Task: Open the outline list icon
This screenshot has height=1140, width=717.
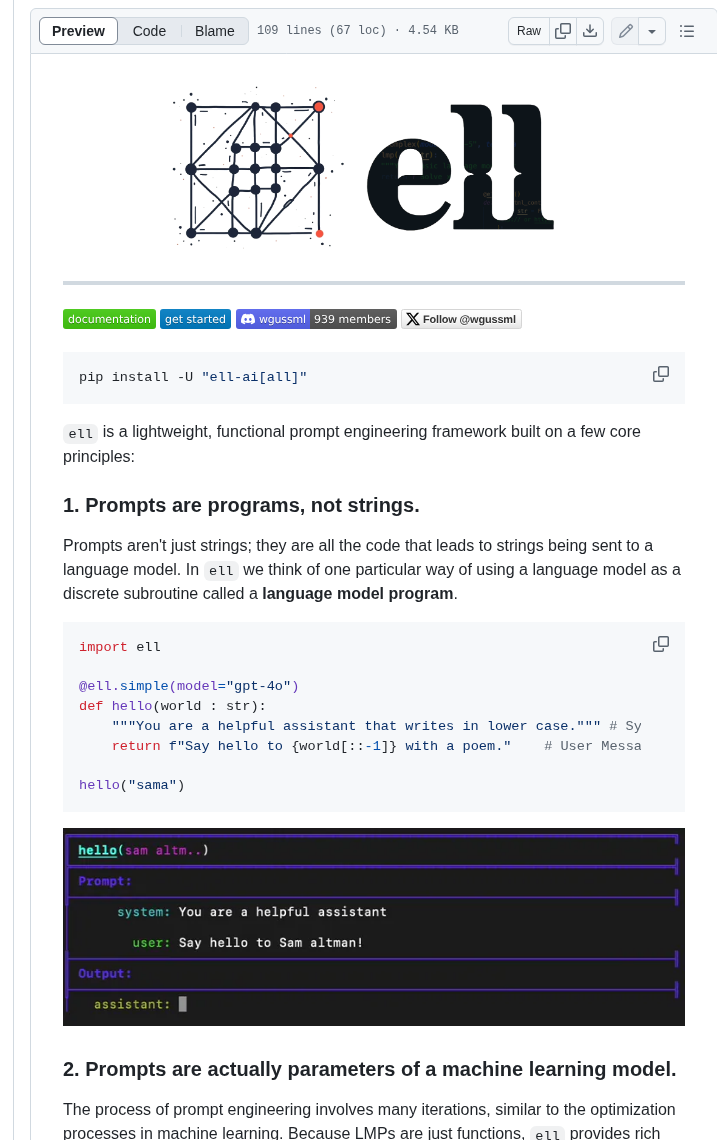Action: click(686, 31)
